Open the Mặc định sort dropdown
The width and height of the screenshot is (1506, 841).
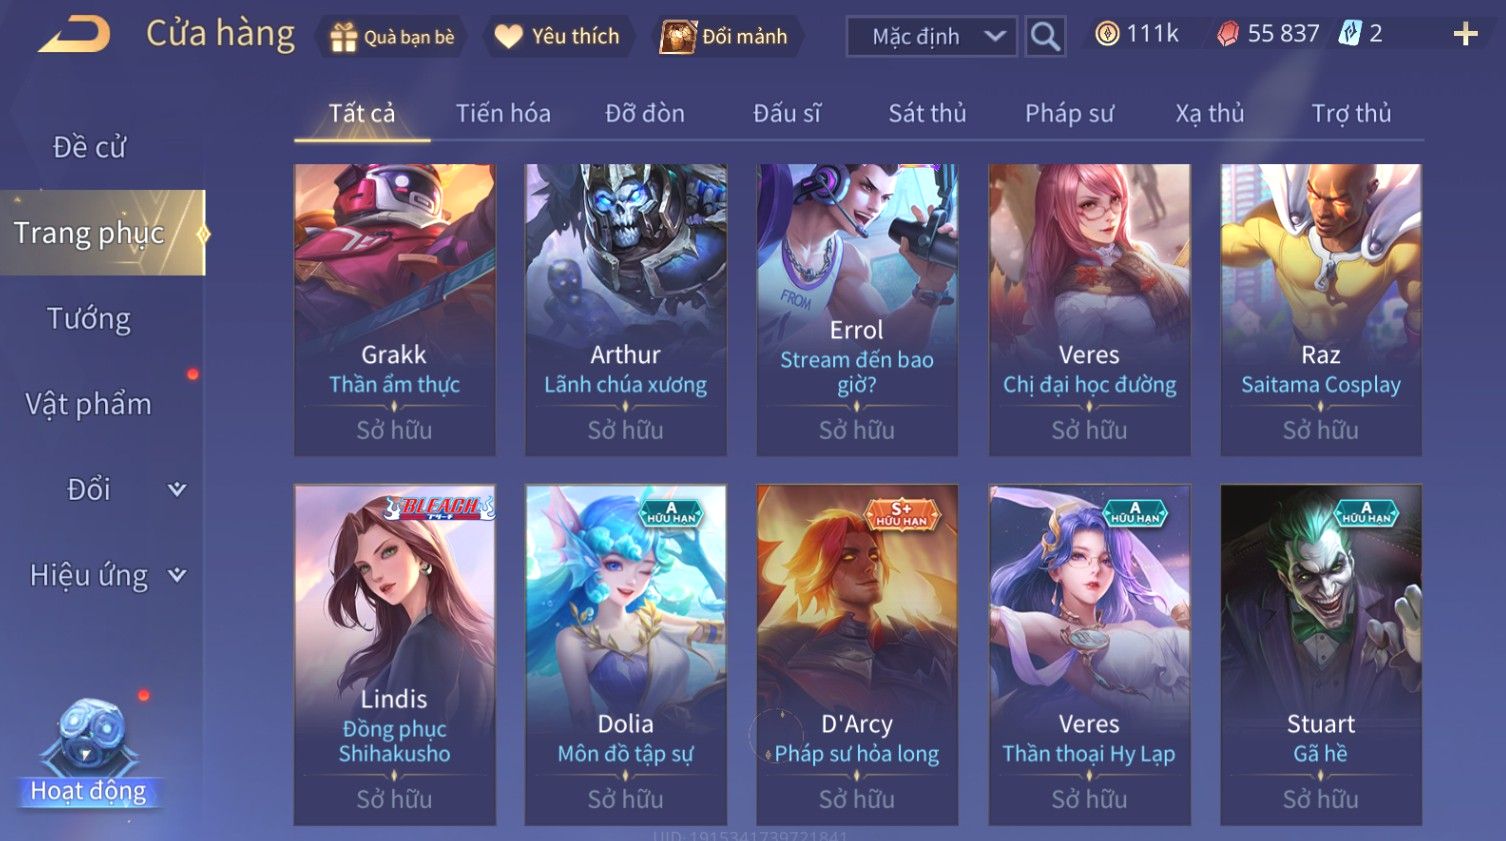click(x=931, y=37)
